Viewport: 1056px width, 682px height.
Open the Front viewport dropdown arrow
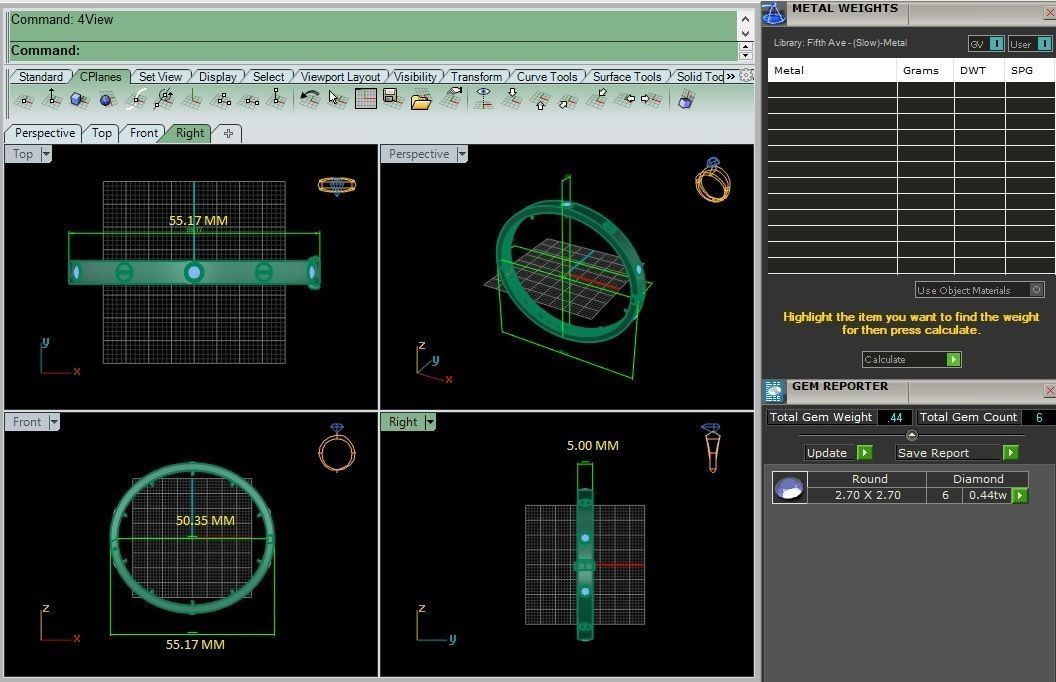point(54,422)
